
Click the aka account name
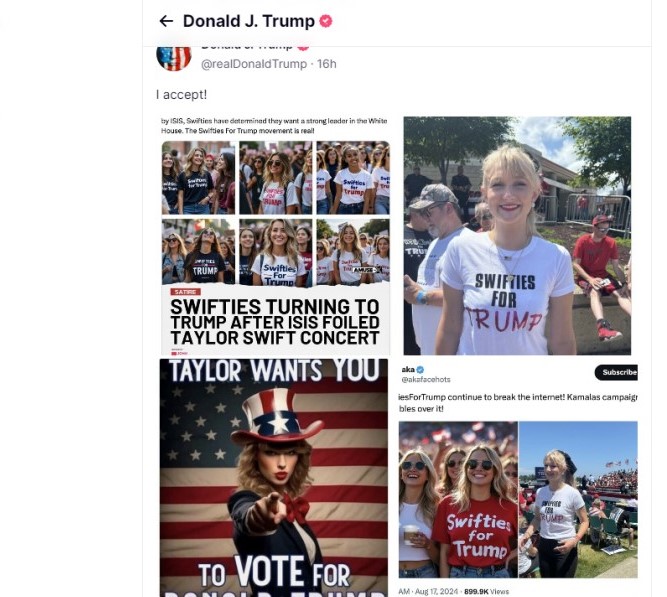[x=408, y=369]
